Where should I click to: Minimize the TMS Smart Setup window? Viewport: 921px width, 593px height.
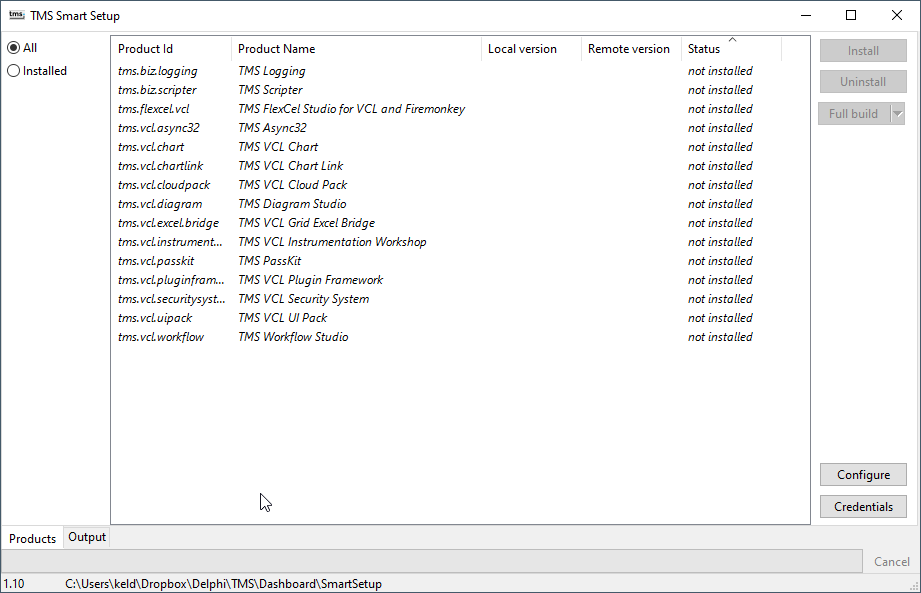(806, 15)
